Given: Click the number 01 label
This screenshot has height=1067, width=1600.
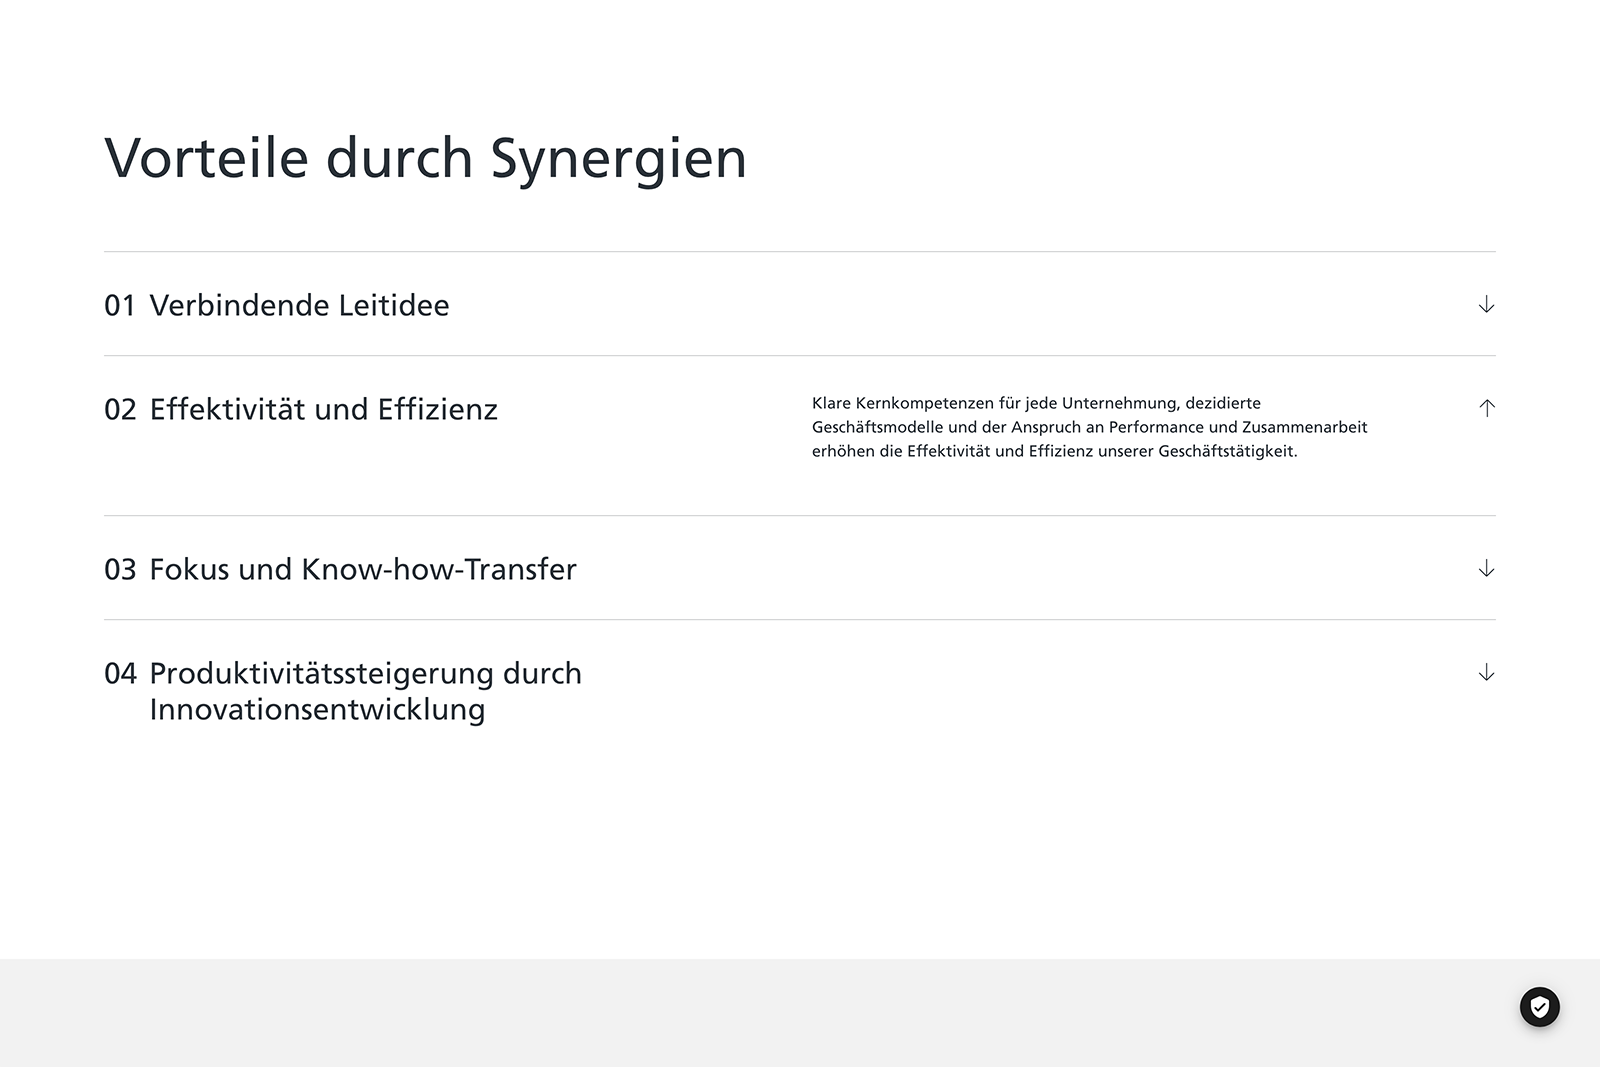Looking at the screenshot, I should (120, 305).
